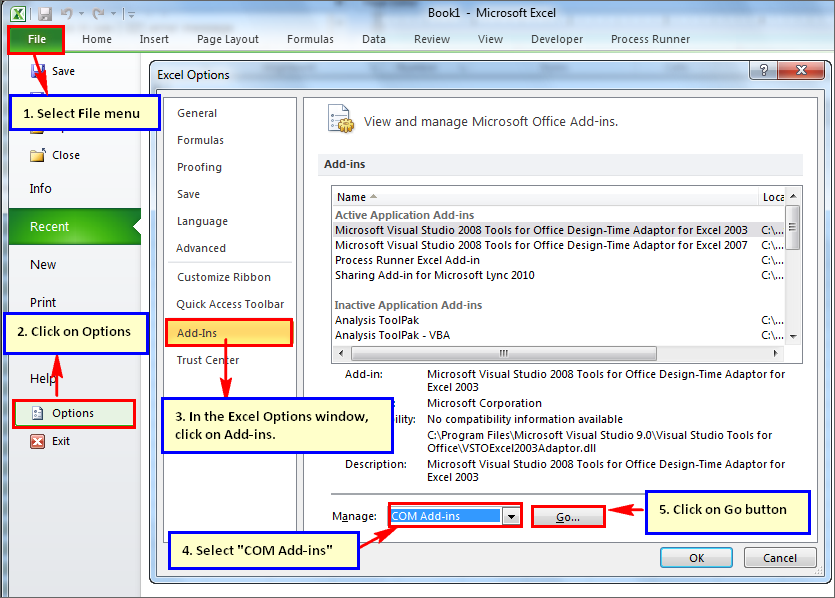Sort add-ins by the Name column header
The image size is (835, 598).
pos(351,197)
